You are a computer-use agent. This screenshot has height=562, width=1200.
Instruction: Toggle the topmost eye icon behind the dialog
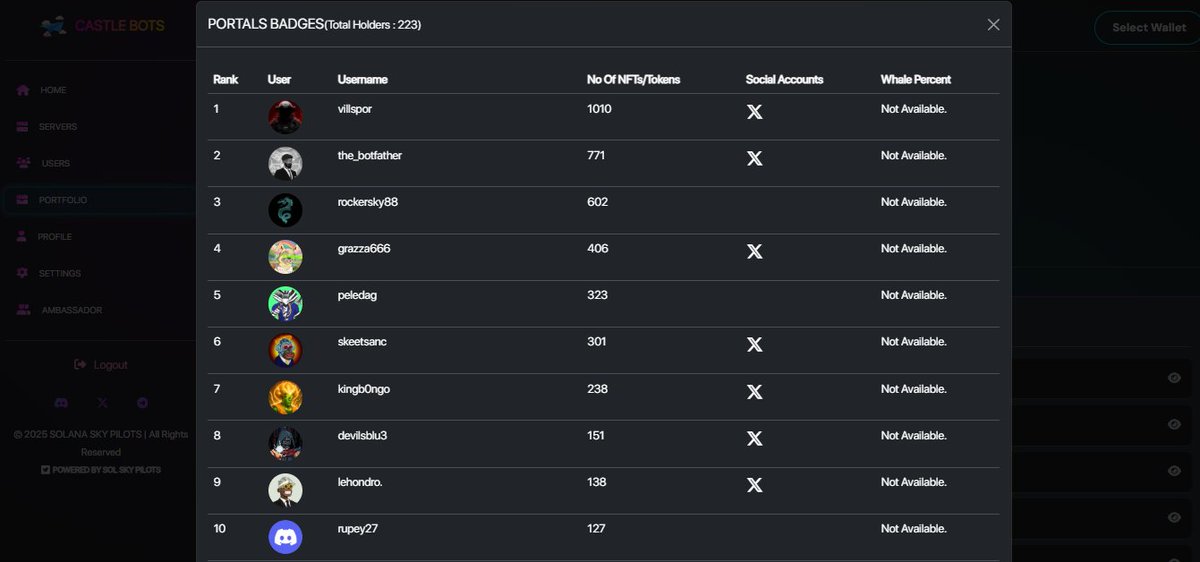tap(1174, 378)
